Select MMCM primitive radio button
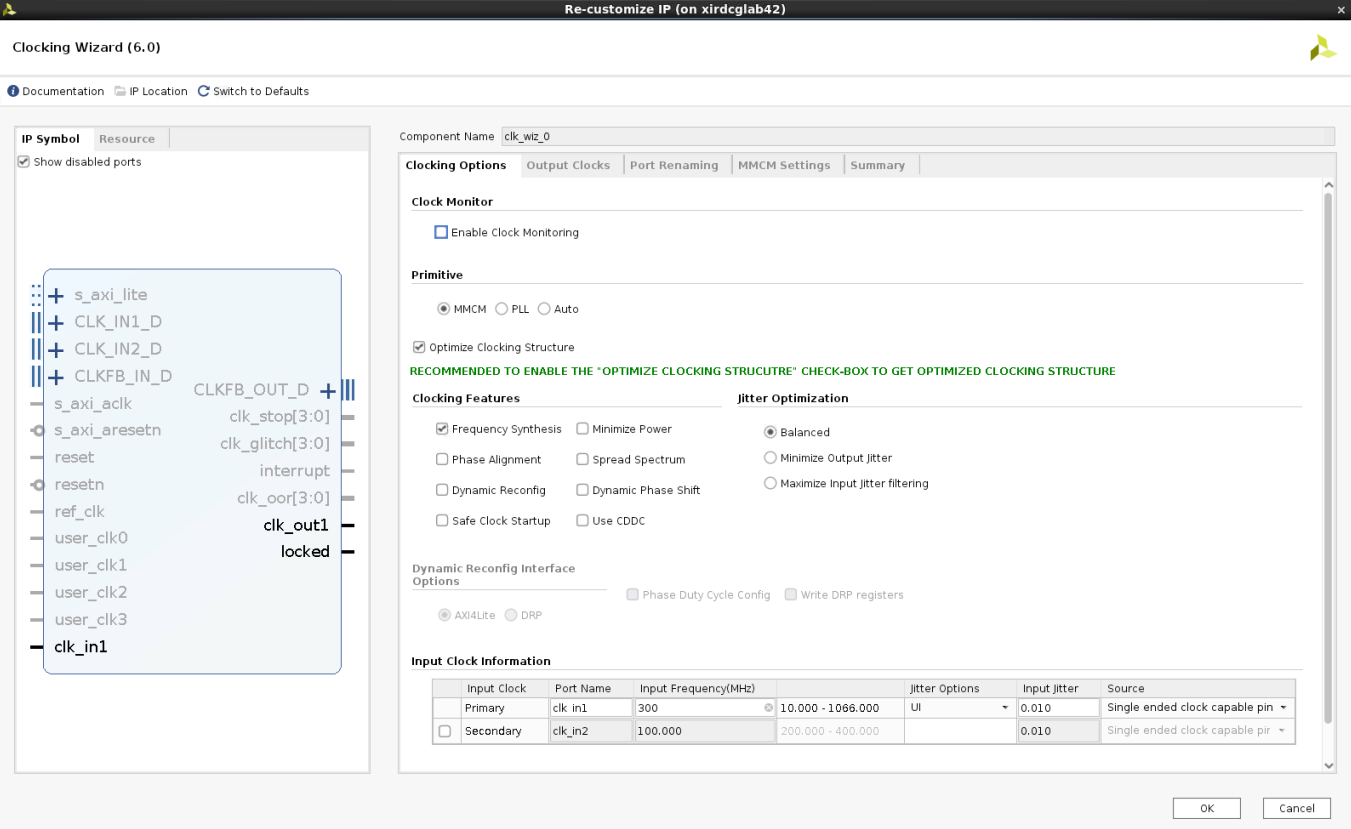Viewport: 1351px width, 829px height. pos(444,309)
